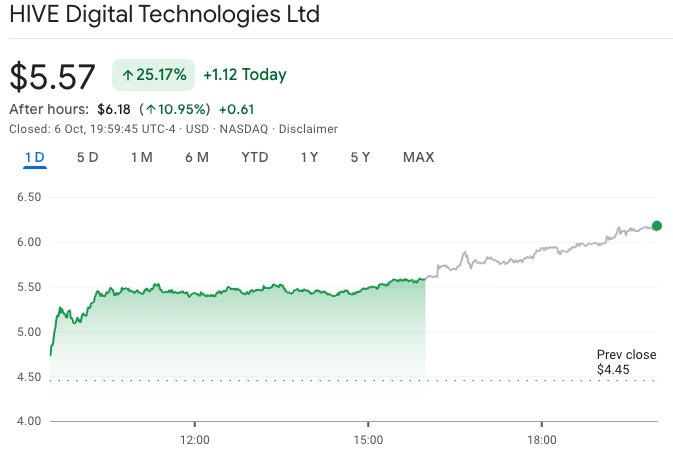This screenshot has width=673, height=456.
Task: Show the 5Y price history
Action: pyautogui.click(x=360, y=157)
